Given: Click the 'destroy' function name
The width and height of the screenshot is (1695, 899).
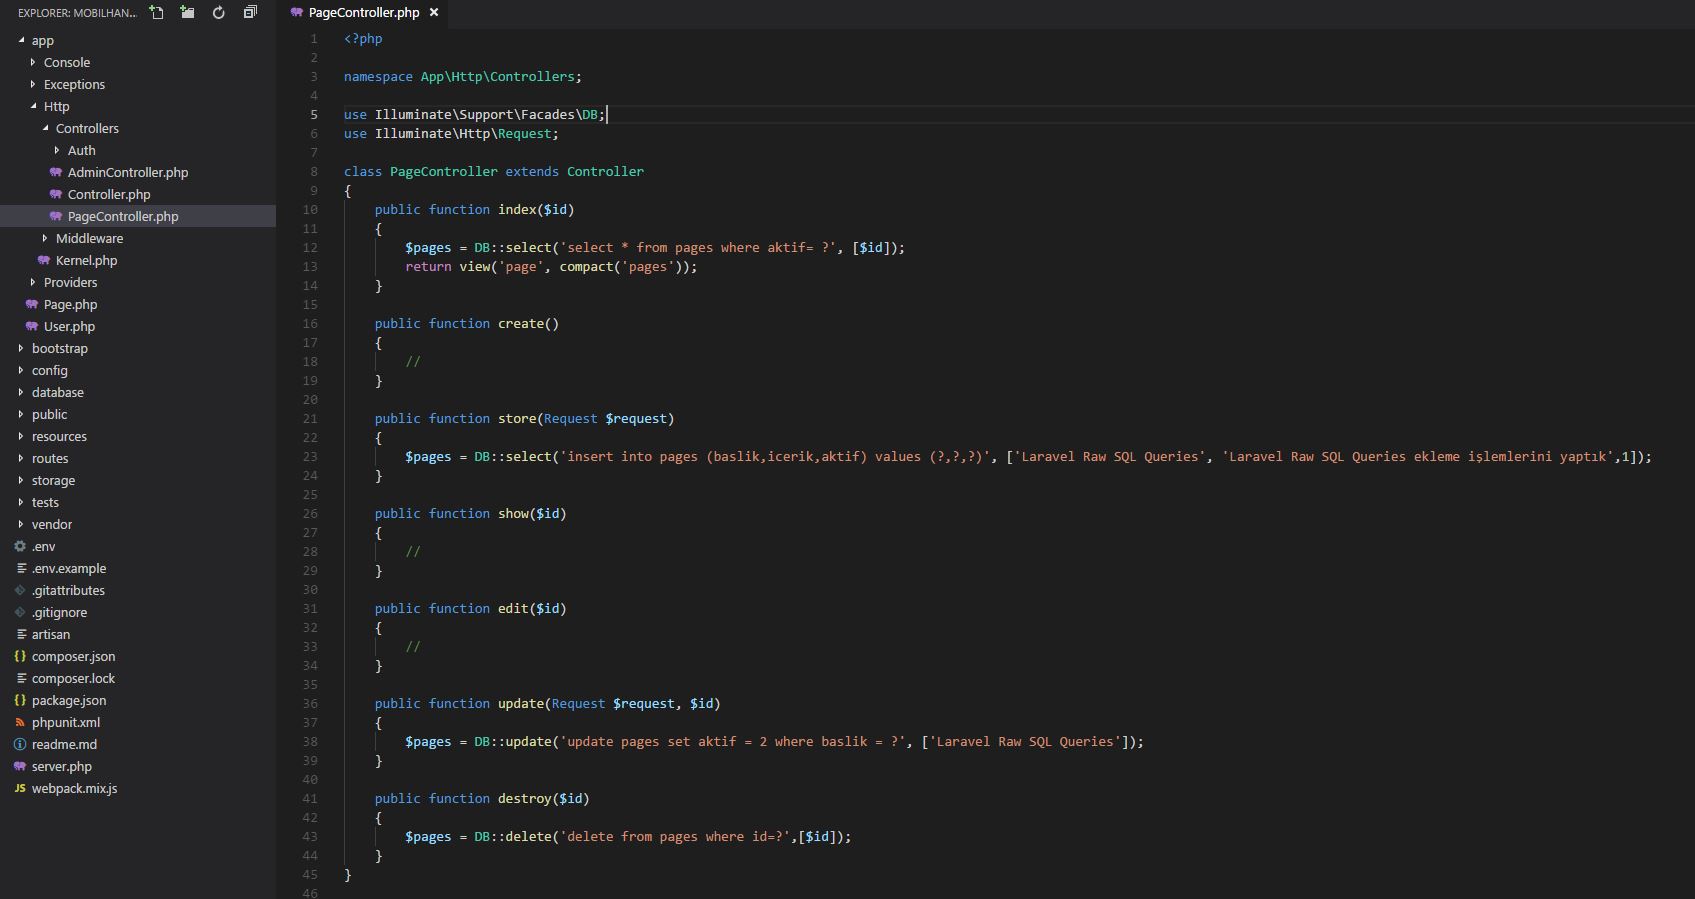Looking at the screenshot, I should pyautogui.click(x=525, y=798).
